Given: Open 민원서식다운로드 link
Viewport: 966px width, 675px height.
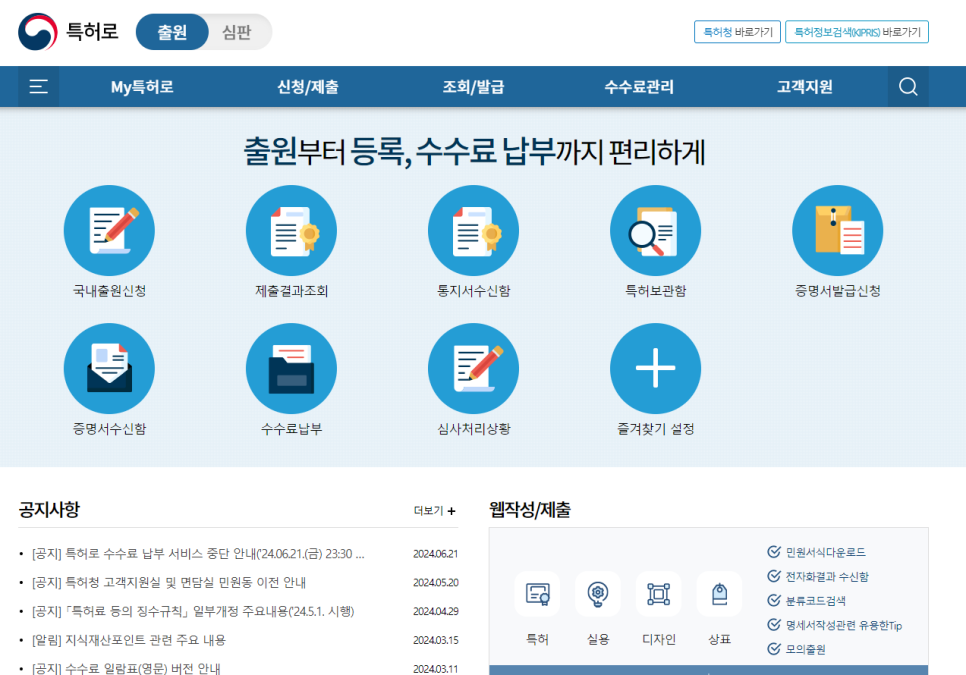Looking at the screenshot, I should coord(826,552).
